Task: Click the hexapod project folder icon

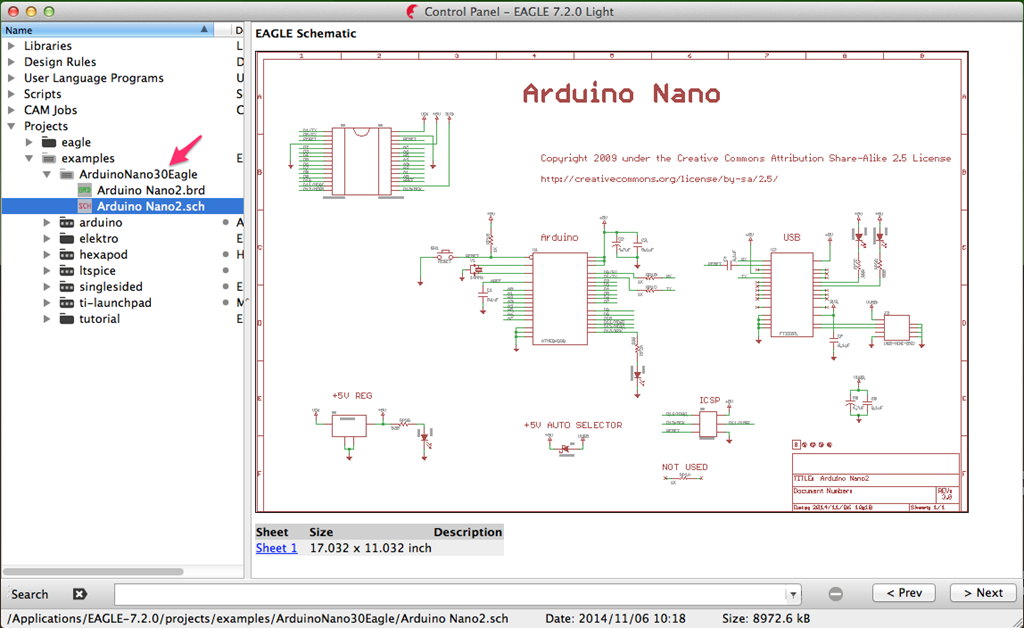Action: point(66,255)
